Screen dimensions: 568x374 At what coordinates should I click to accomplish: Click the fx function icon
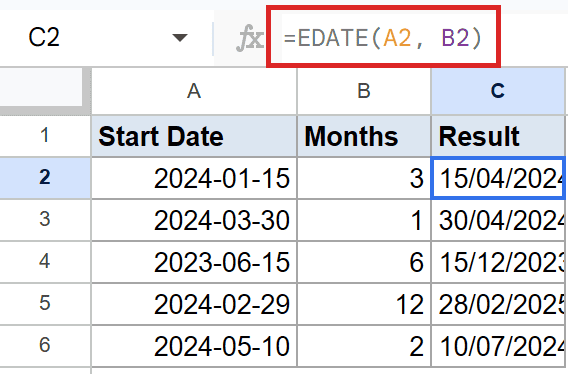tap(250, 38)
